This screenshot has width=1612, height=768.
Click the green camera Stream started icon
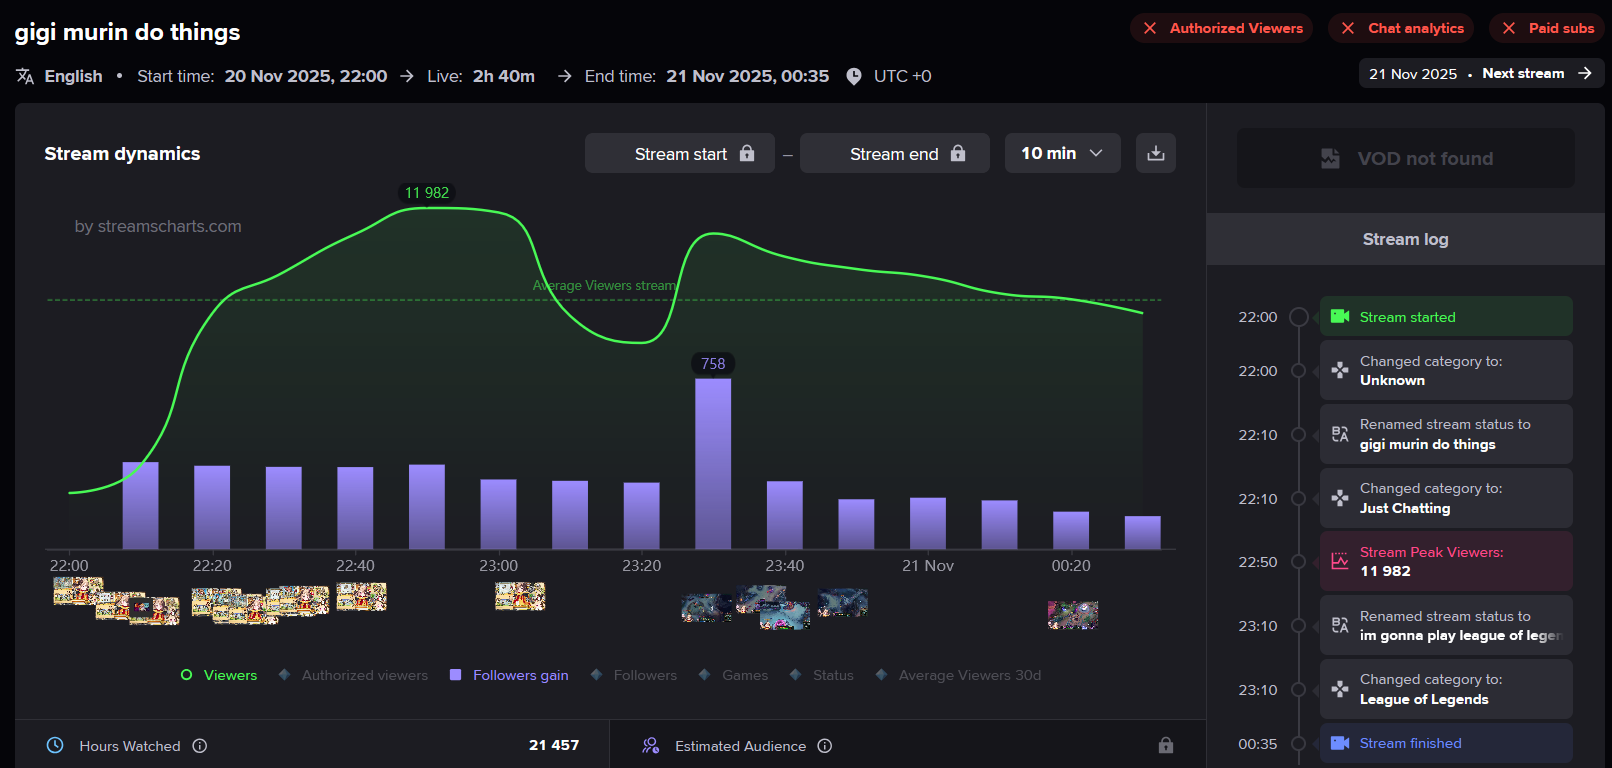point(1340,316)
